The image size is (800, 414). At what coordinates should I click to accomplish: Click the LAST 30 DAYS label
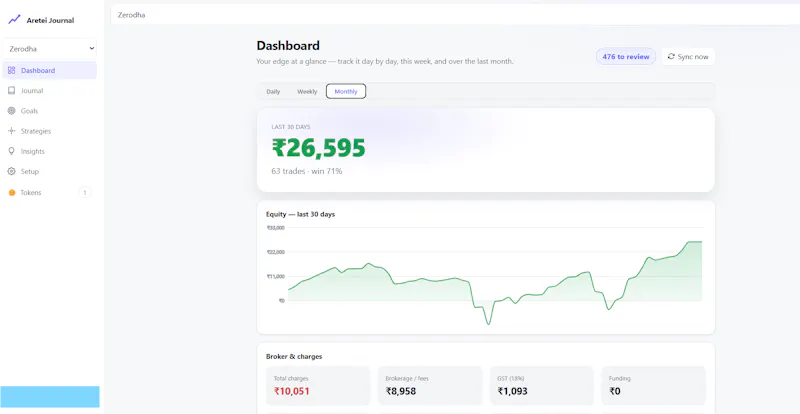point(291,127)
